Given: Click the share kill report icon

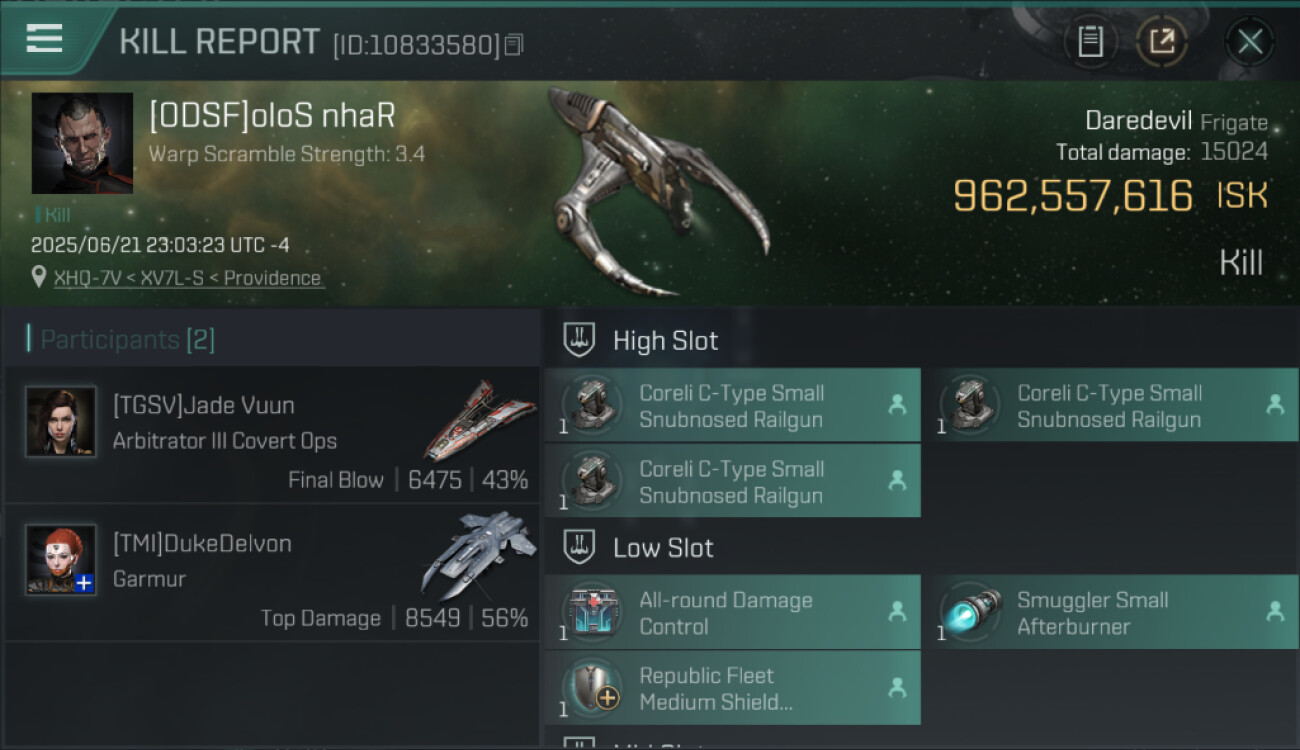Looking at the screenshot, I should point(1162,42).
